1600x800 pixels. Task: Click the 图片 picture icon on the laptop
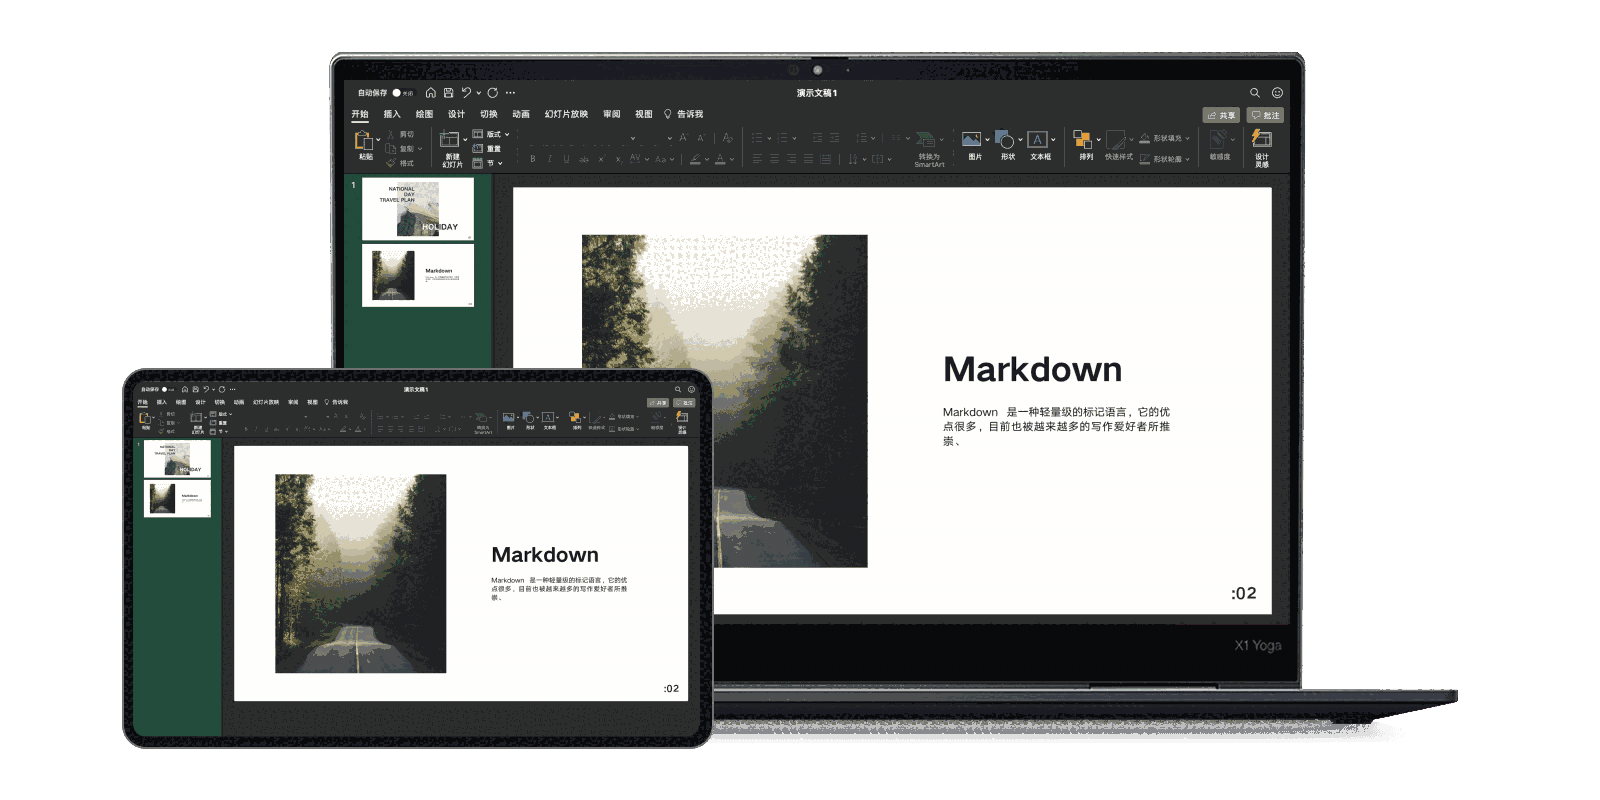[x=971, y=140]
